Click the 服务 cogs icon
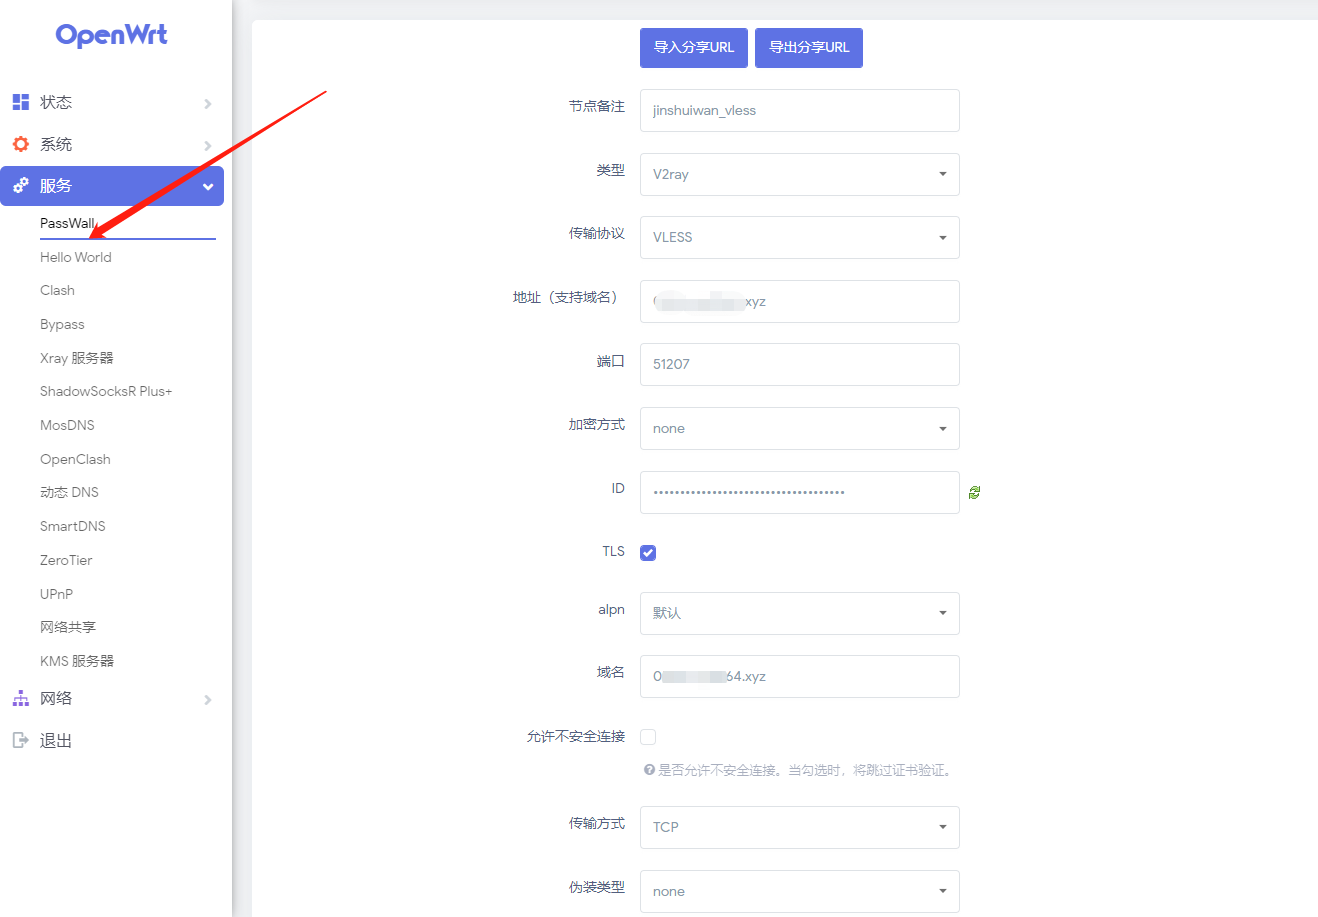1318x917 pixels. 20,186
